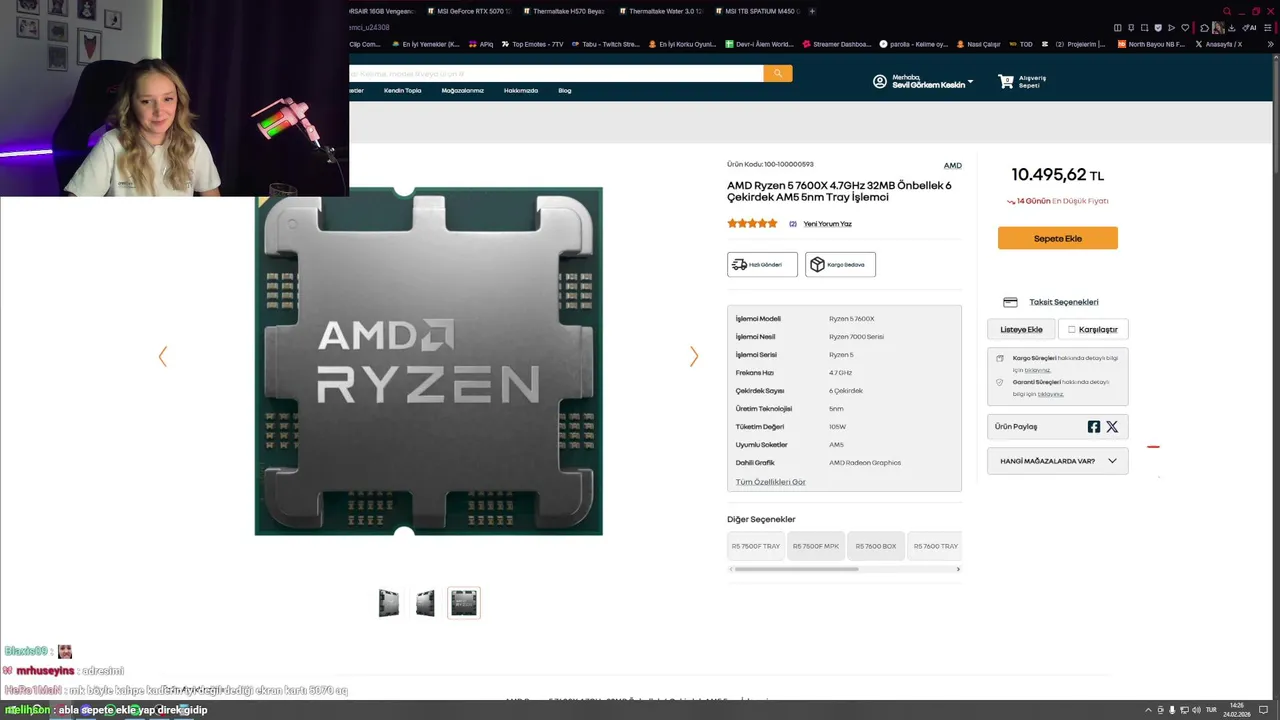The height and width of the screenshot is (720, 1280).
Task: Click the user account avatar icon
Action: tap(880, 81)
